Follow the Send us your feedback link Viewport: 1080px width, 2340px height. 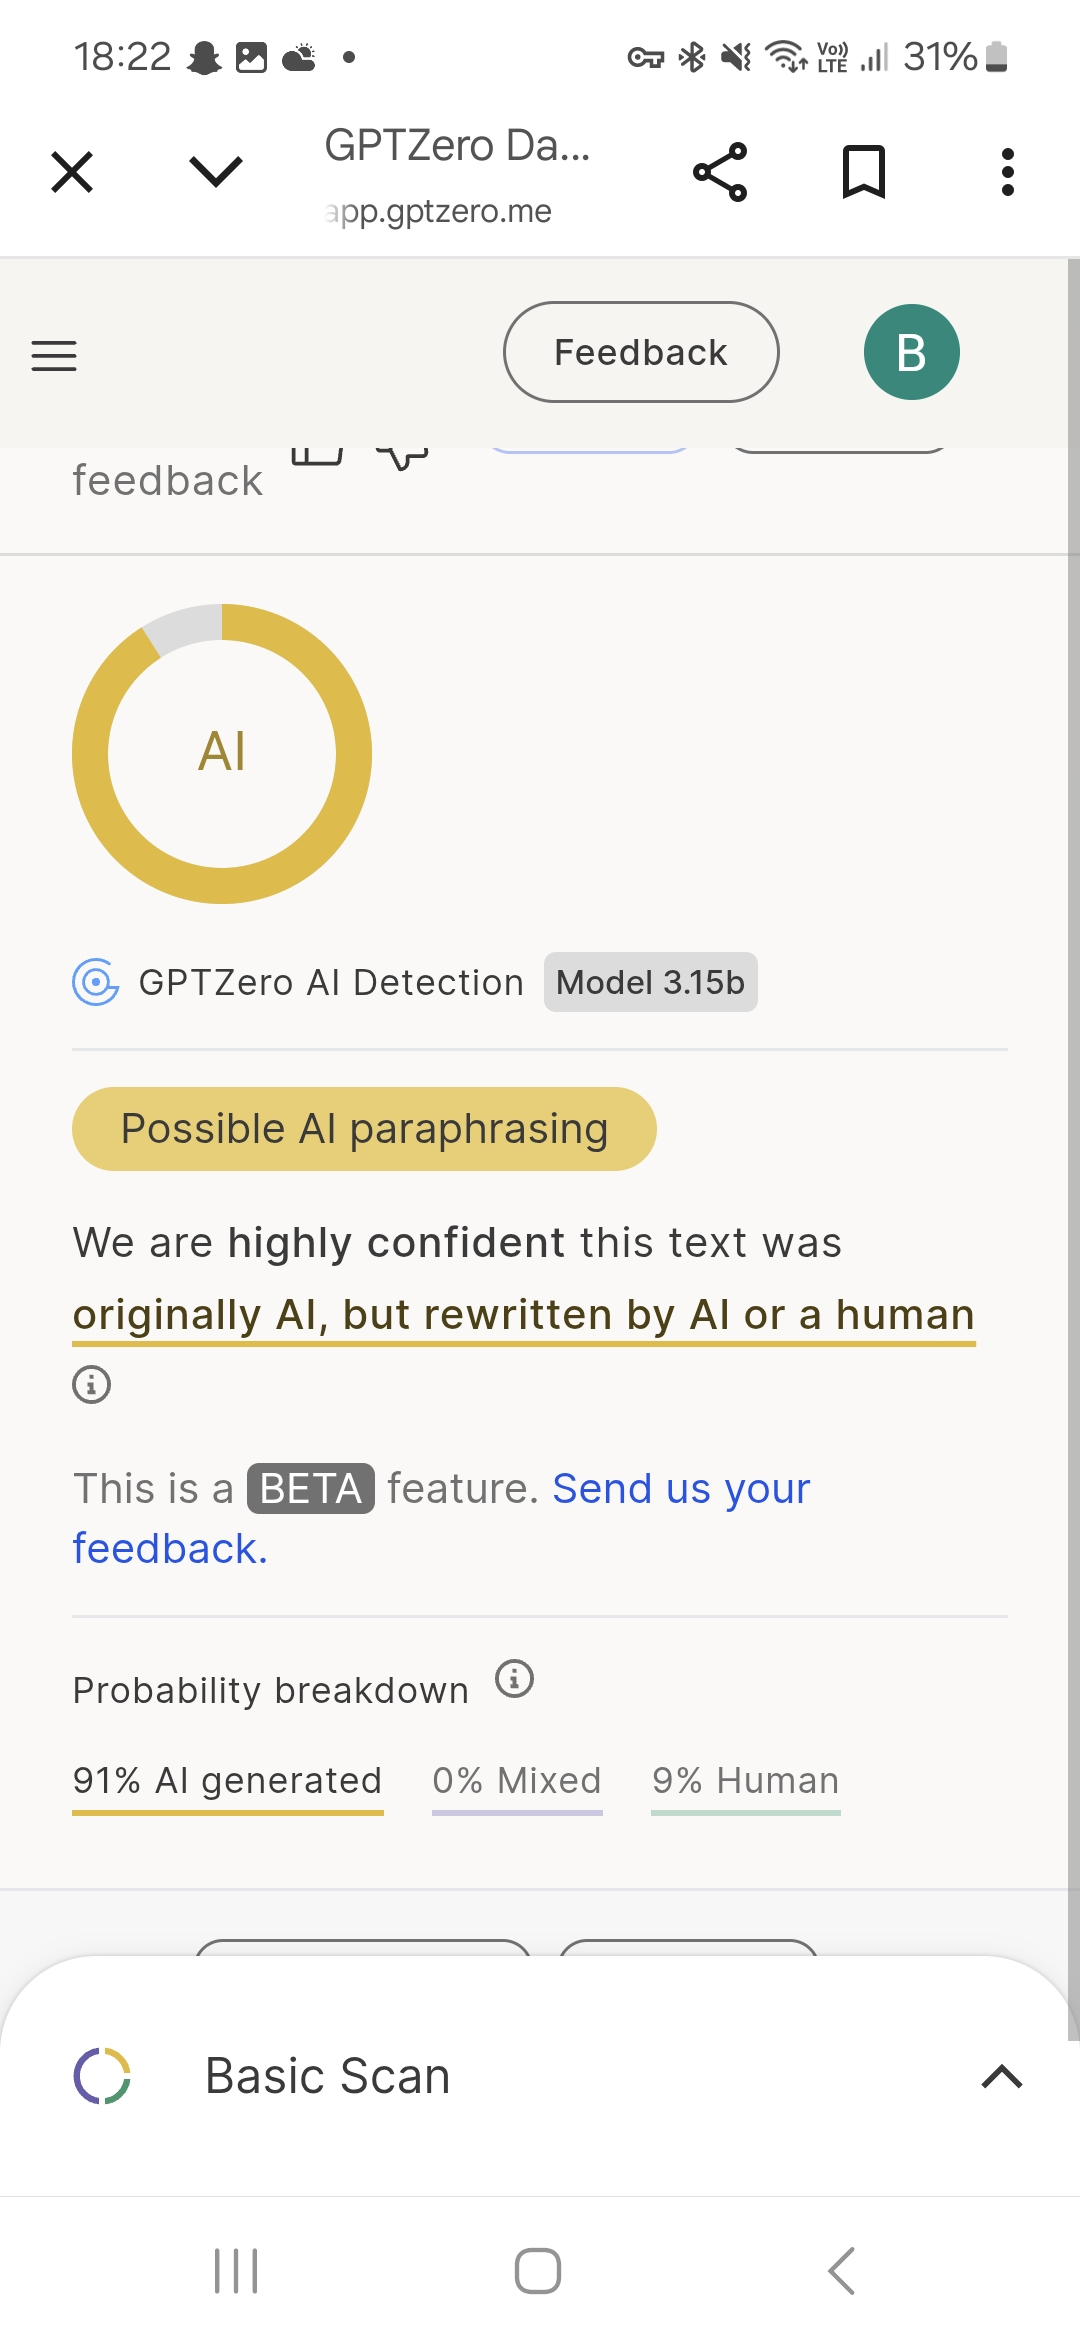(680, 1488)
